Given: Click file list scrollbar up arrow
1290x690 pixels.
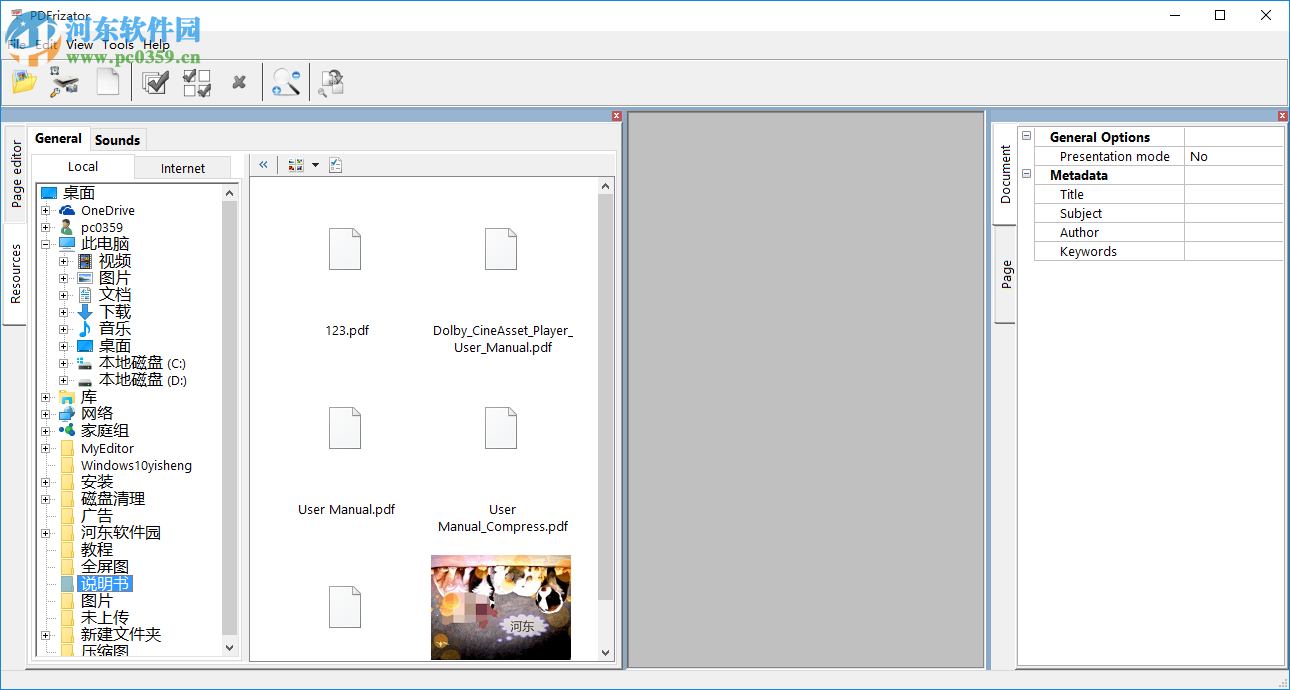Looking at the screenshot, I should (606, 186).
